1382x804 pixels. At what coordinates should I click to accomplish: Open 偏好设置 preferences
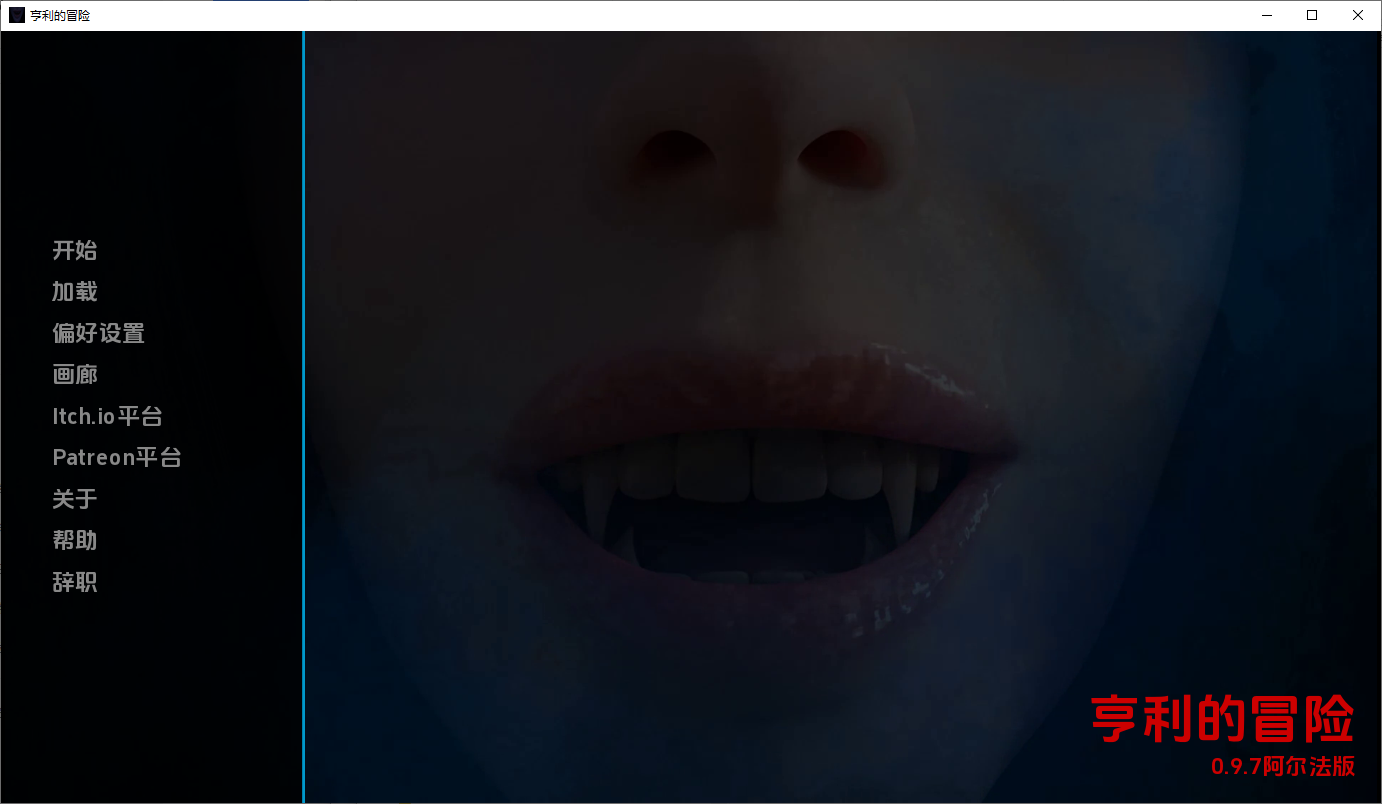(x=99, y=333)
